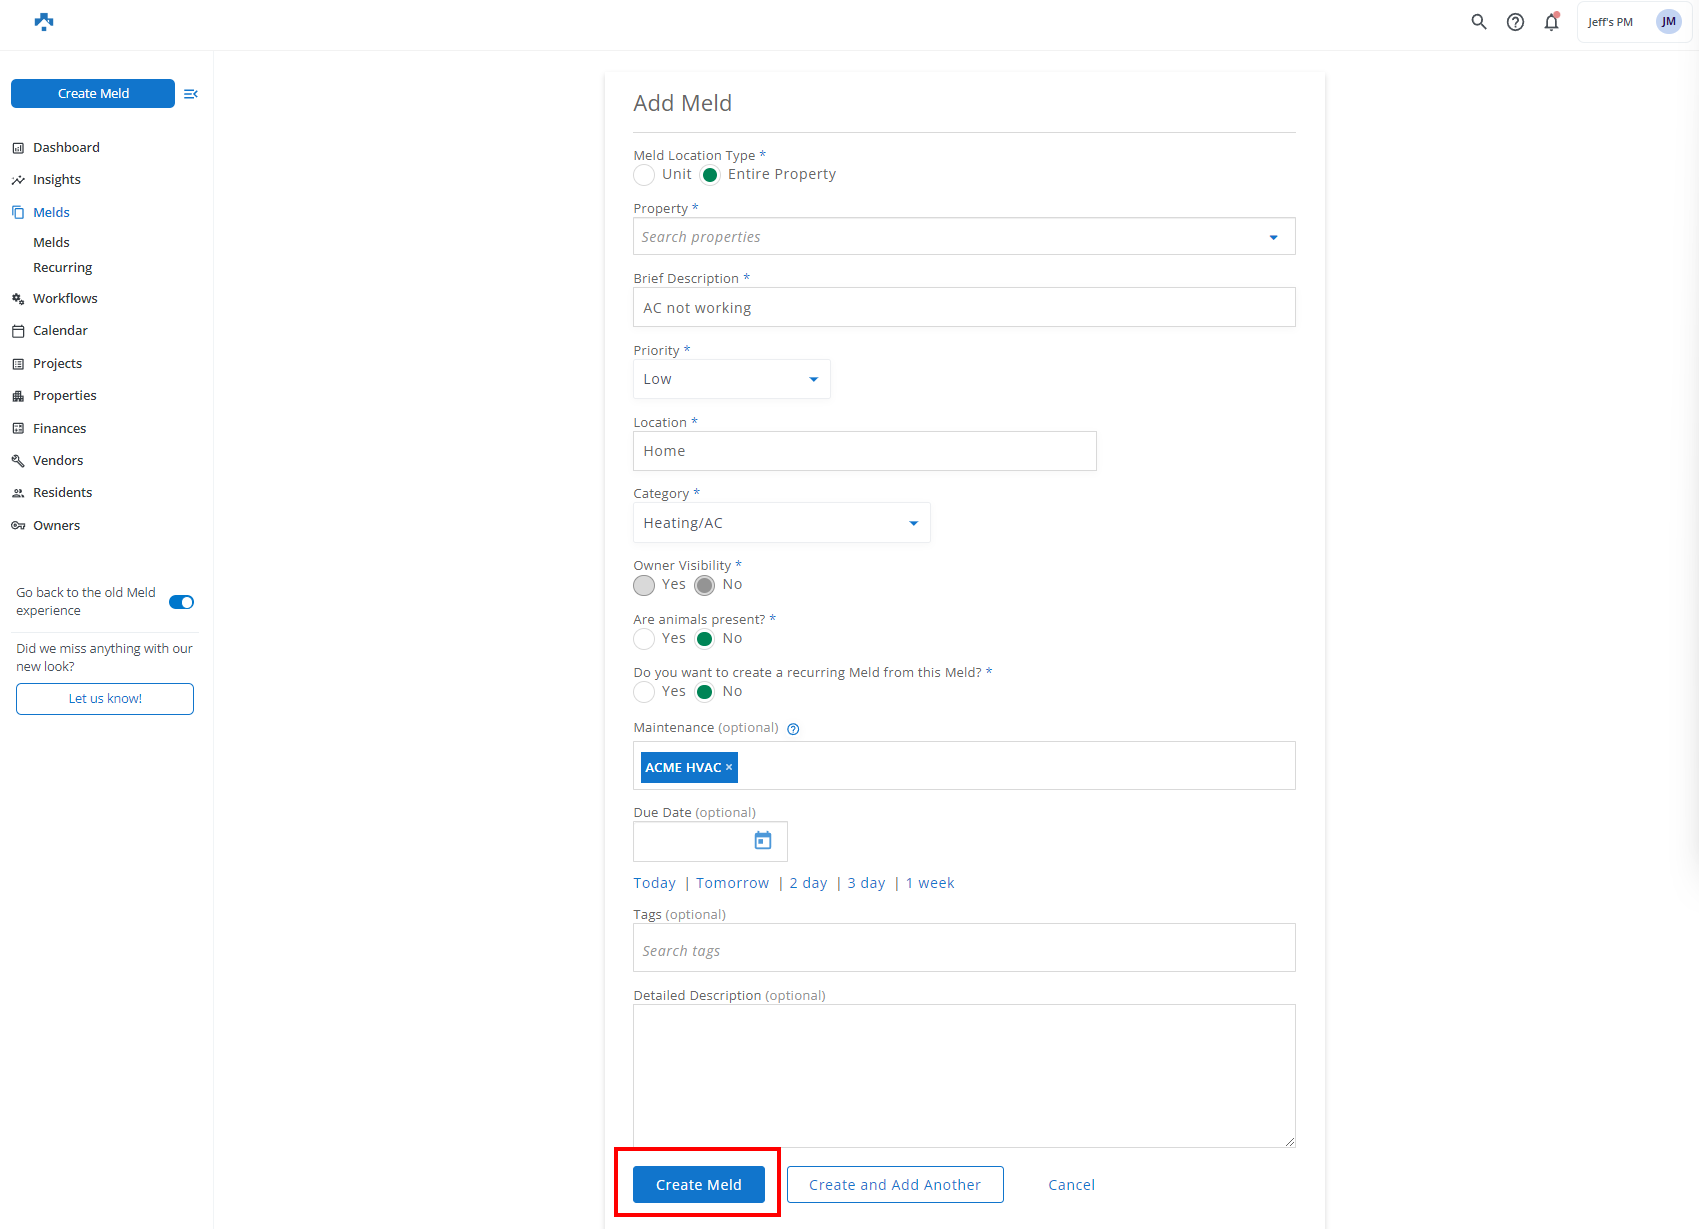Select Yes for animals present
This screenshot has width=1699, height=1229.
[x=645, y=639]
